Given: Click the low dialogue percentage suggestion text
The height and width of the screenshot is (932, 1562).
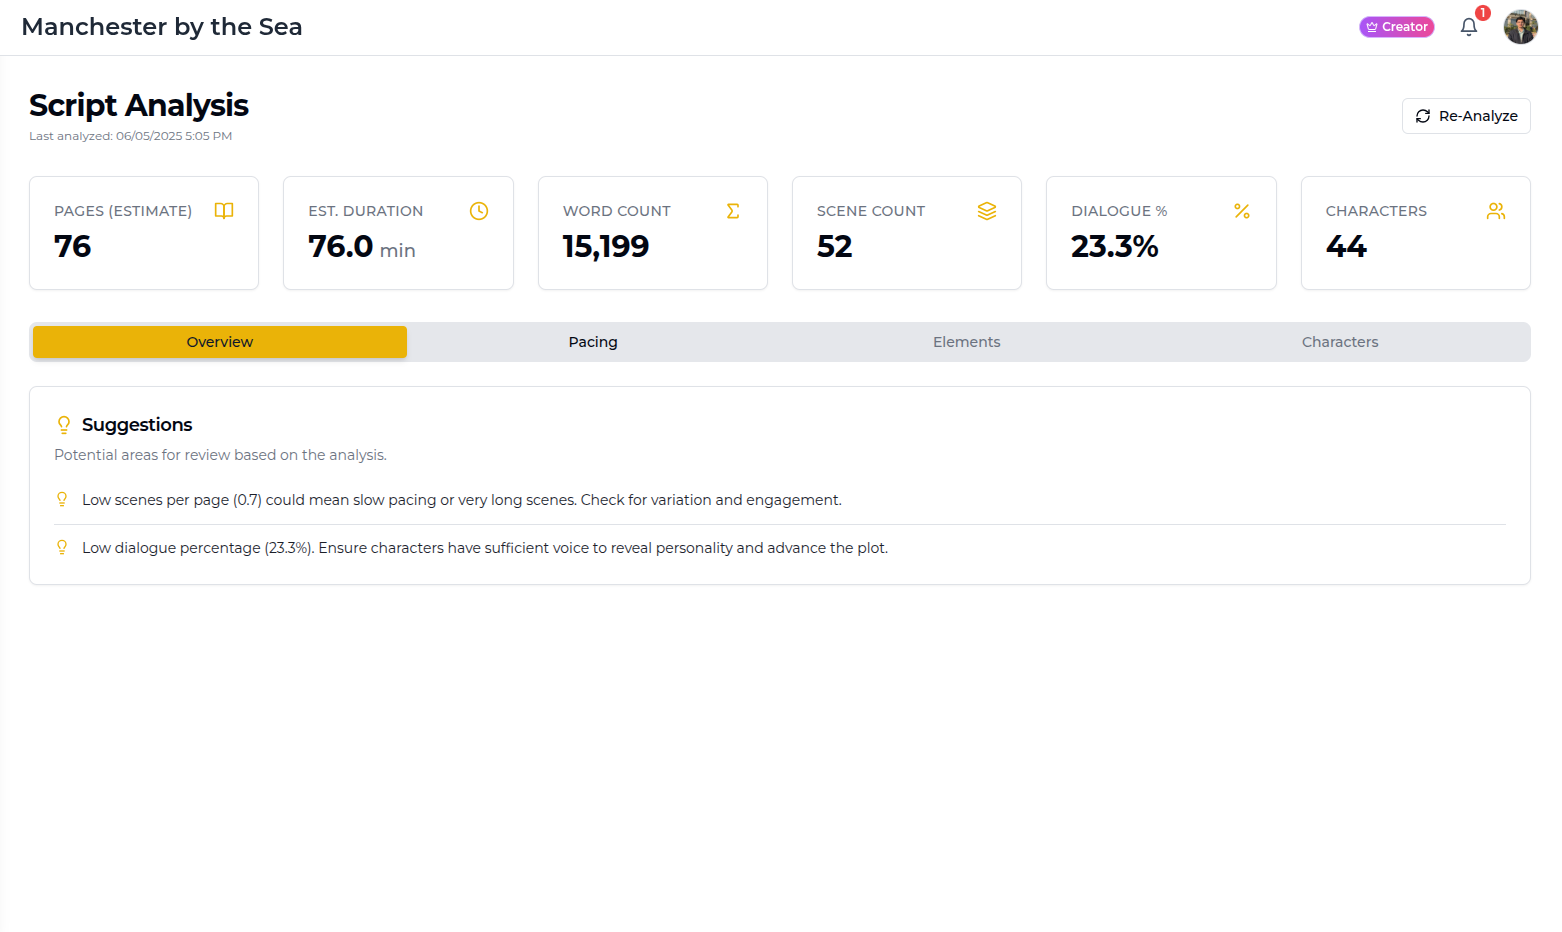Looking at the screenshot, I should pos(485,548).
